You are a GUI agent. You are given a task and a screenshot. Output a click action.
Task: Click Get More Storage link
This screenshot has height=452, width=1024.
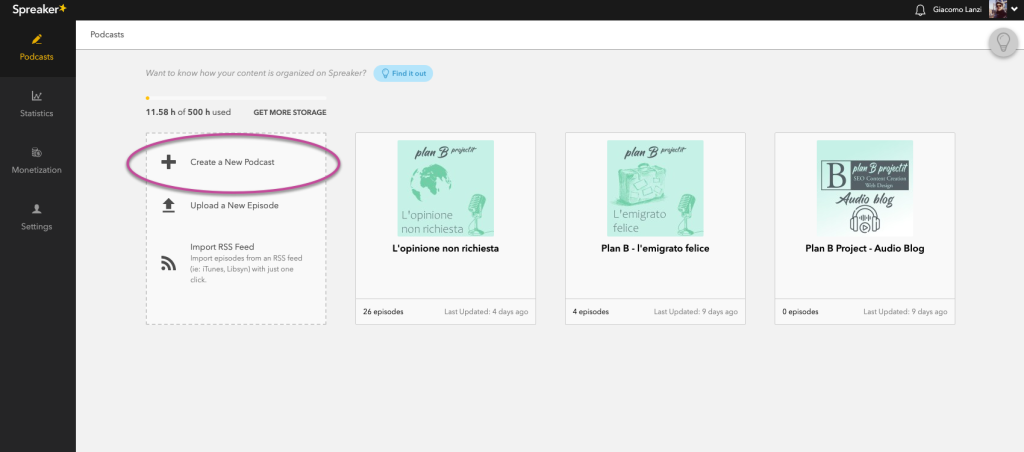point(290,112)
